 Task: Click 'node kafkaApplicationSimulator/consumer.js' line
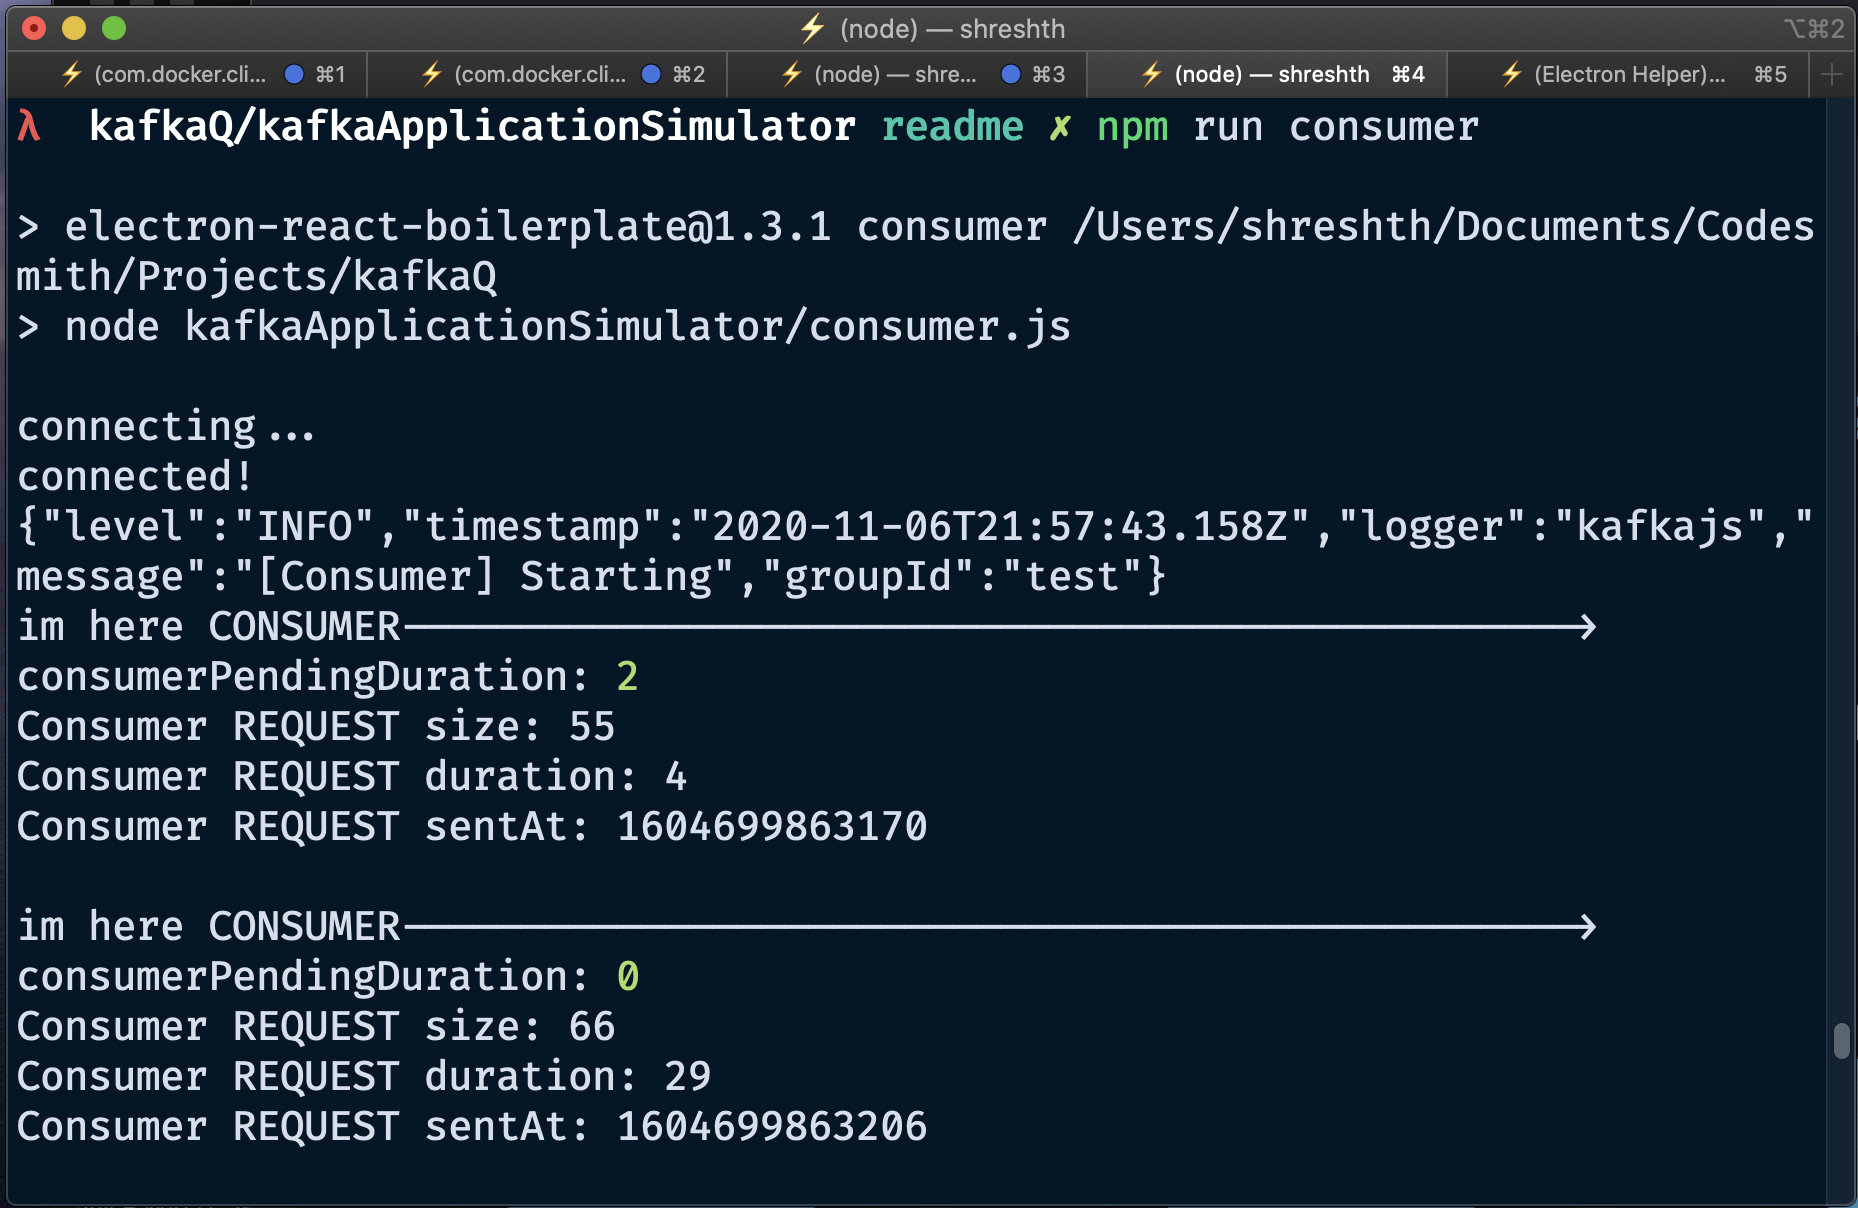point(567,327)
